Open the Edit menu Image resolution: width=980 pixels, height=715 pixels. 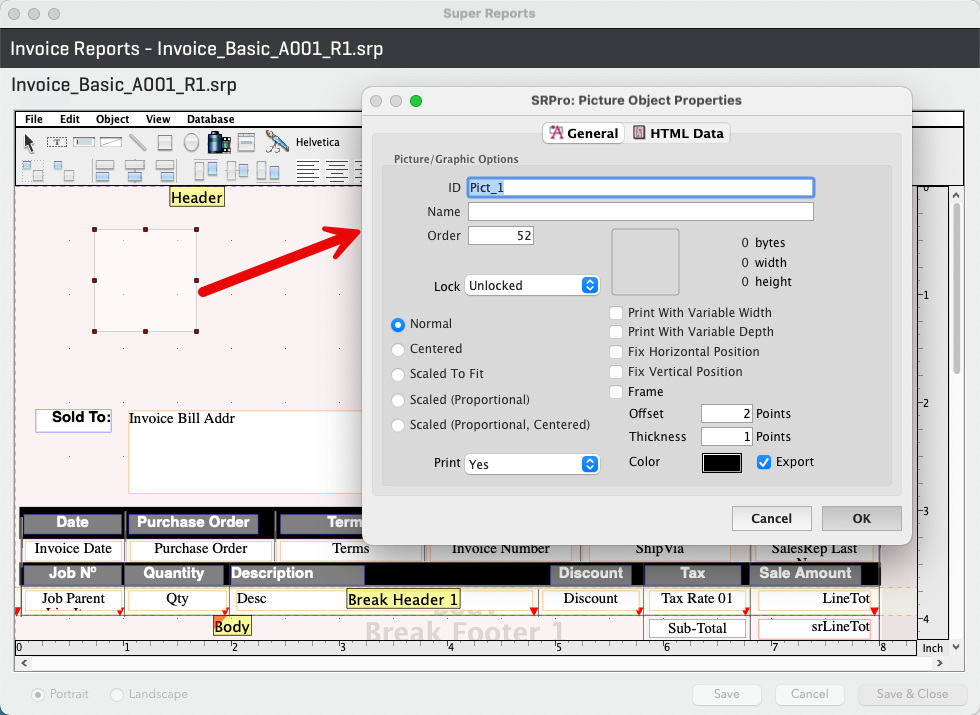pos(69,119)
